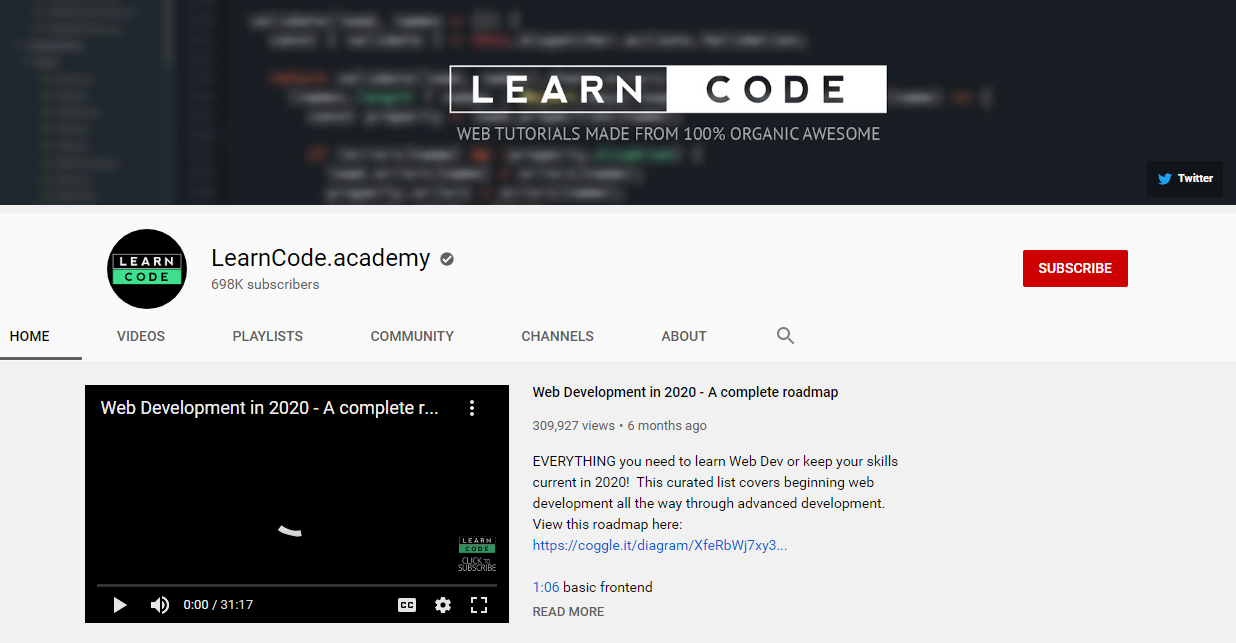The width and height of the screenshot is (1236, 643).
Task: Subscribe to LearnCode.academy channel
Action: [x=1075, y=268]
